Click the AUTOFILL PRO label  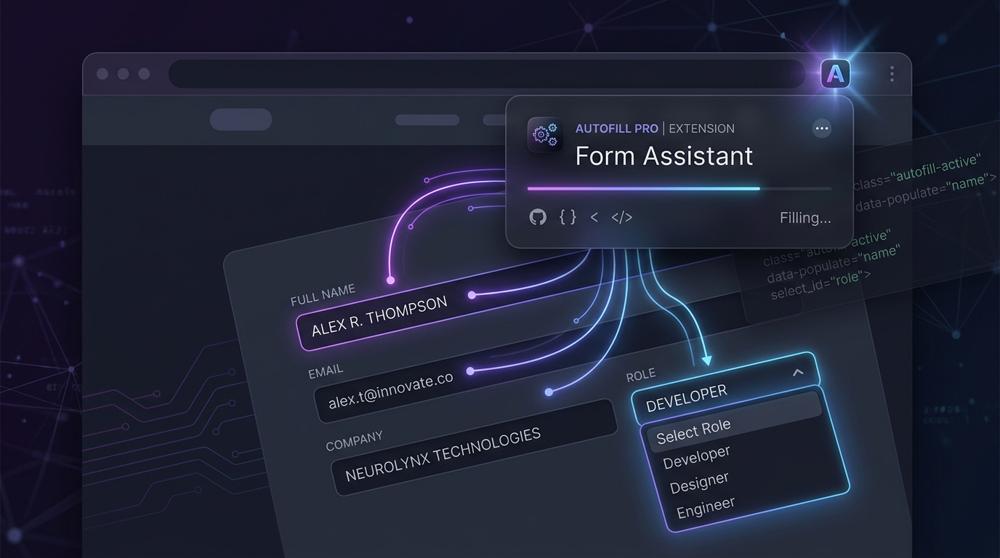pos(616,128)
